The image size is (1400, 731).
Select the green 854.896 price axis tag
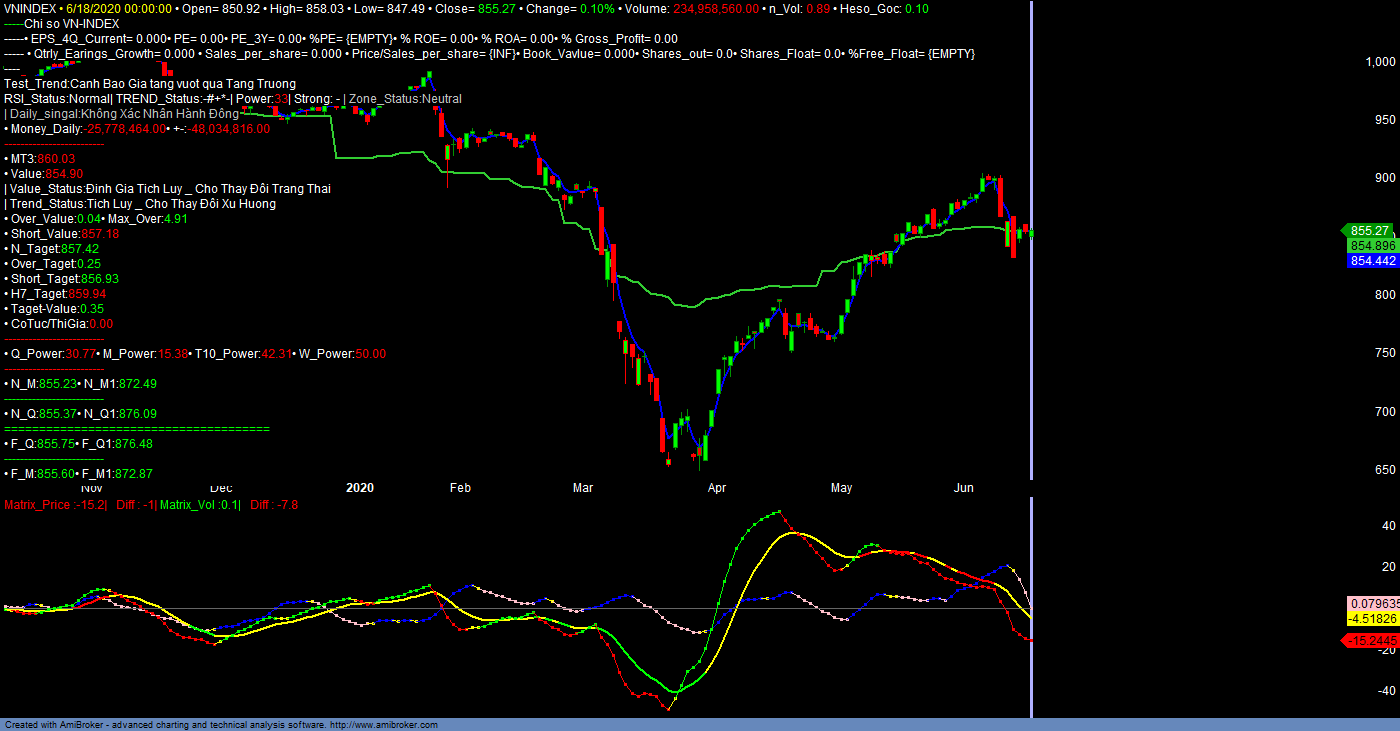tap(1372, 246)
